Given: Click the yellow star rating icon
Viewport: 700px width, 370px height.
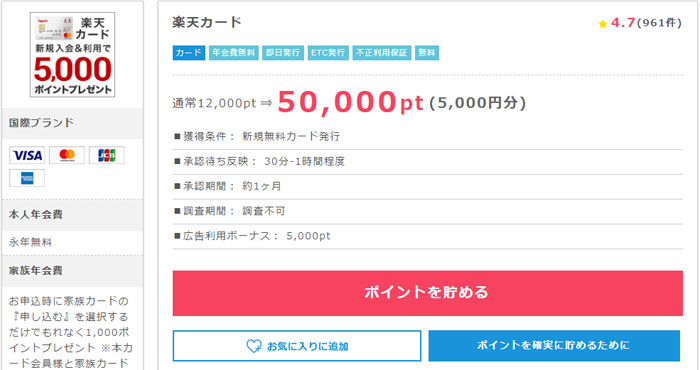Looking at the screenshot, I should [x=603, y=24].
